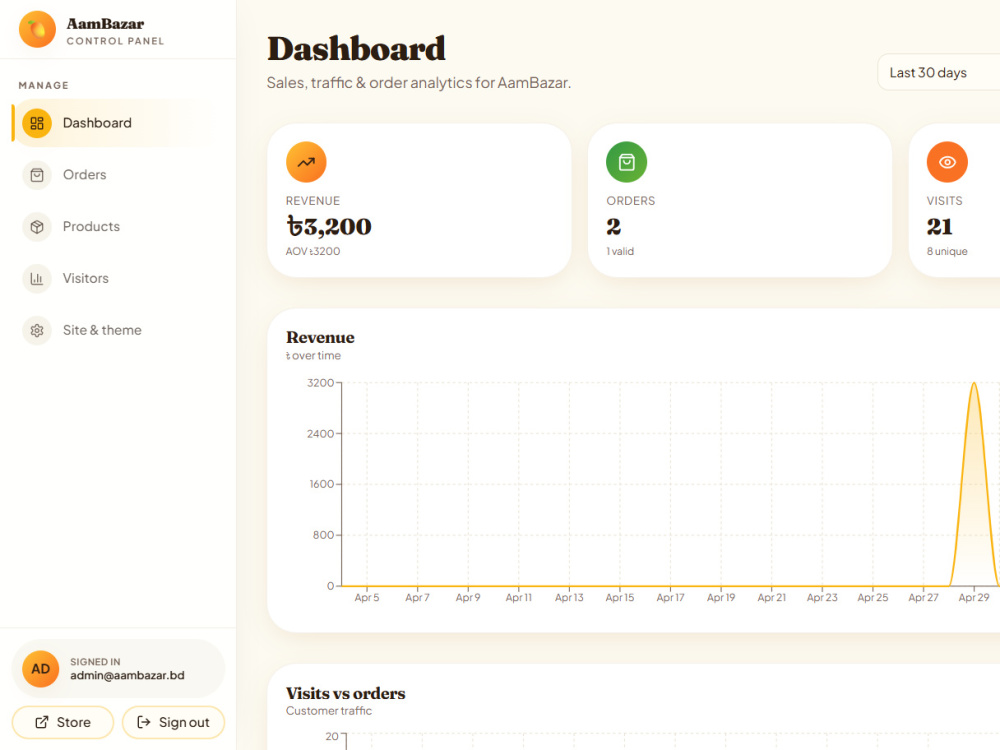Click the Orders shopping bag sidebar icon

(x=37, y=175)
